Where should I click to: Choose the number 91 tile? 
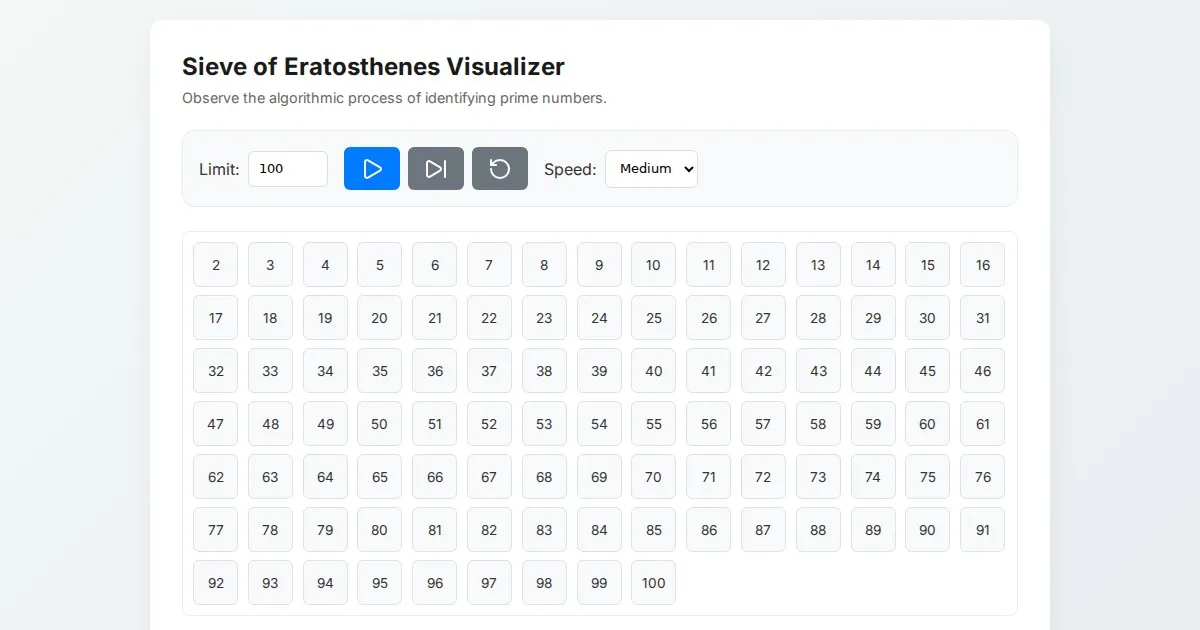(x=982, y=530)
